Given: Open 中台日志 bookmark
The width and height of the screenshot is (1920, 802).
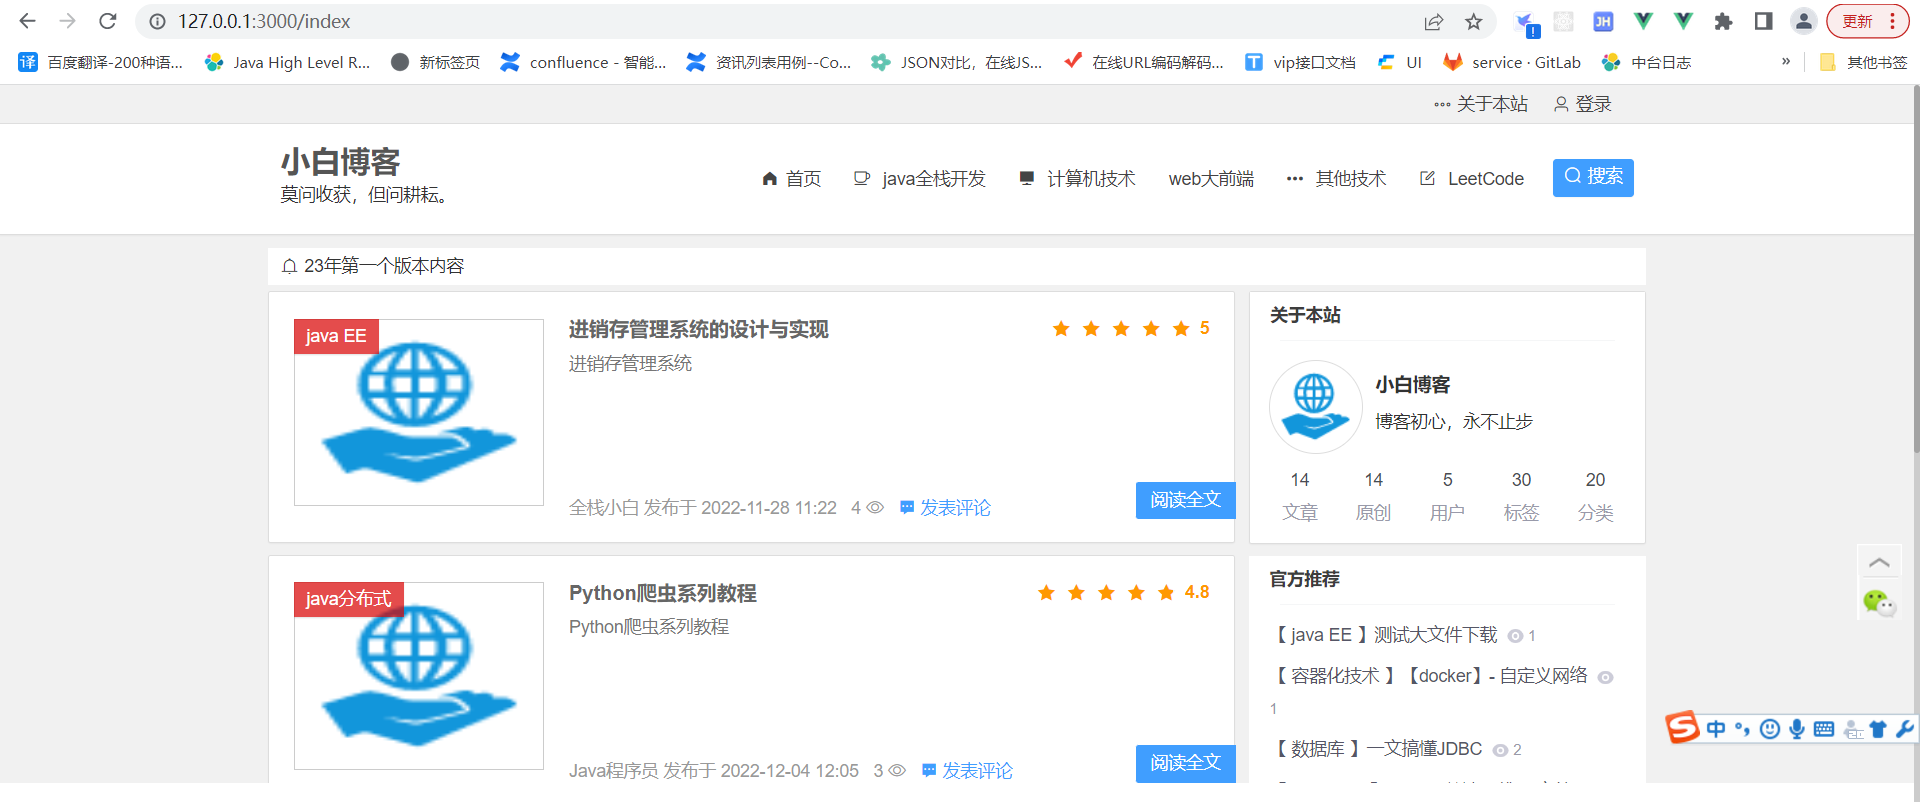Looking at the screenshot, I should click(1646, 62).
